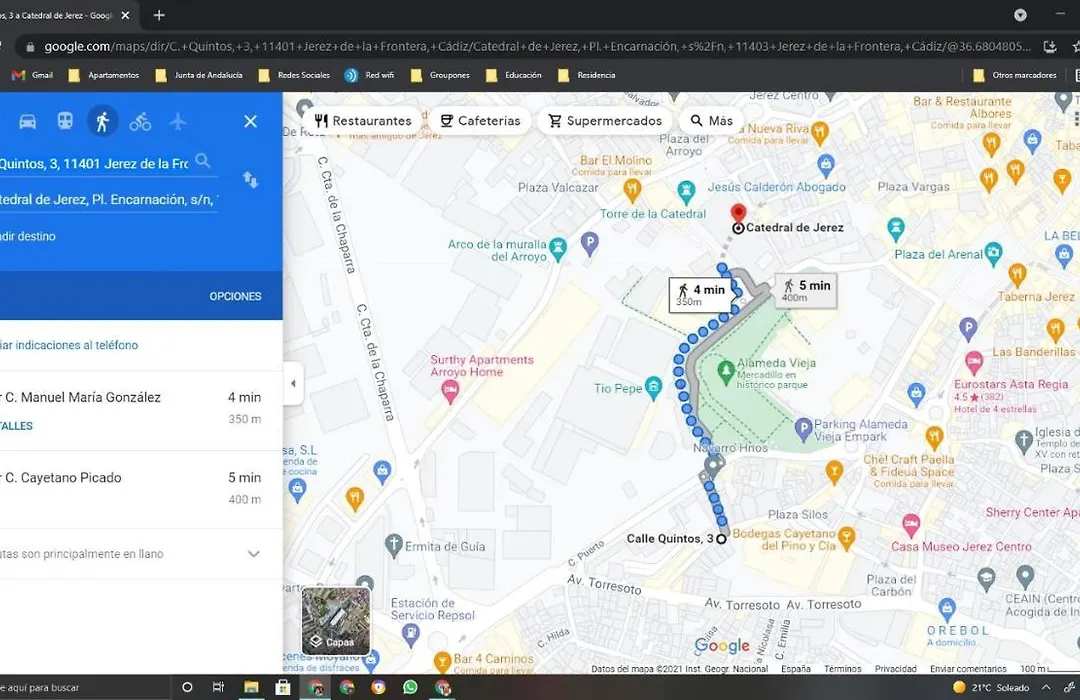Click the Estación de Servicio Repsol gas marker
The width and height of the screenshot is (1080, 700).
(x=411, y=633)
